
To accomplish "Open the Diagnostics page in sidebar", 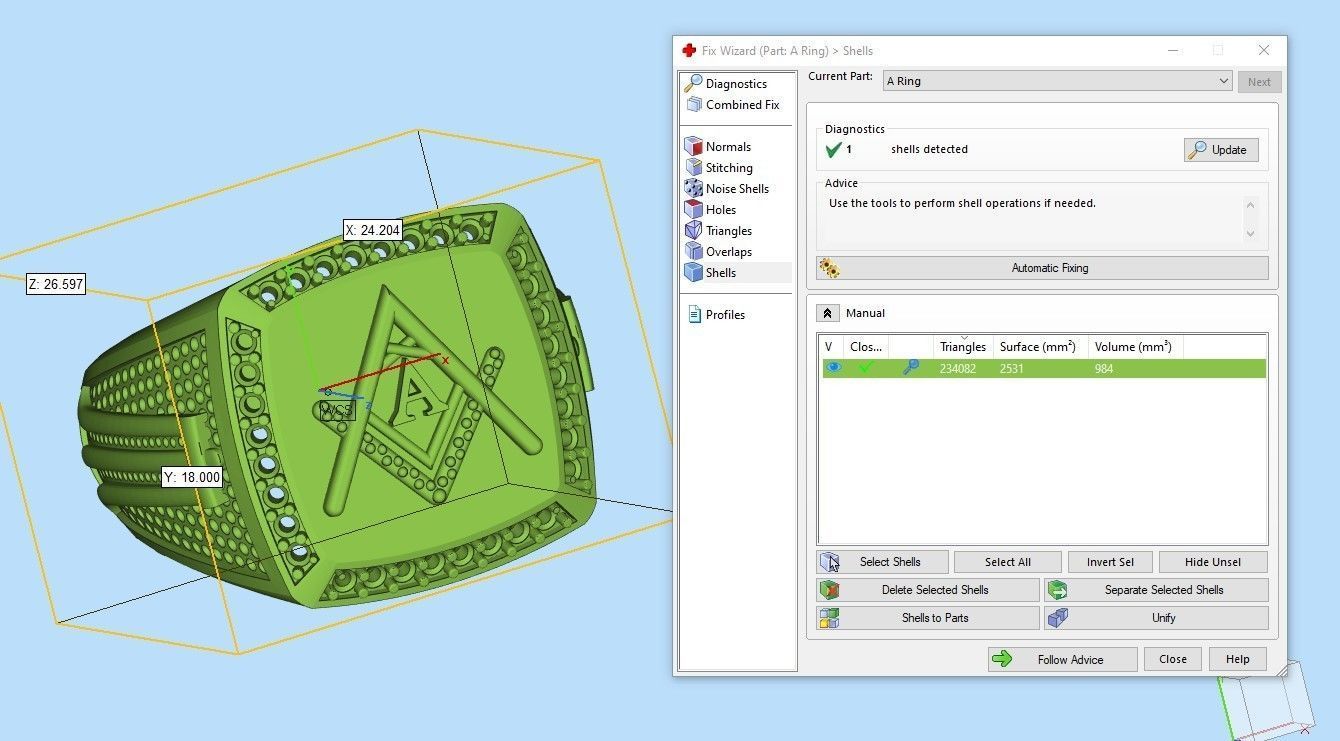I will (736, 84).
